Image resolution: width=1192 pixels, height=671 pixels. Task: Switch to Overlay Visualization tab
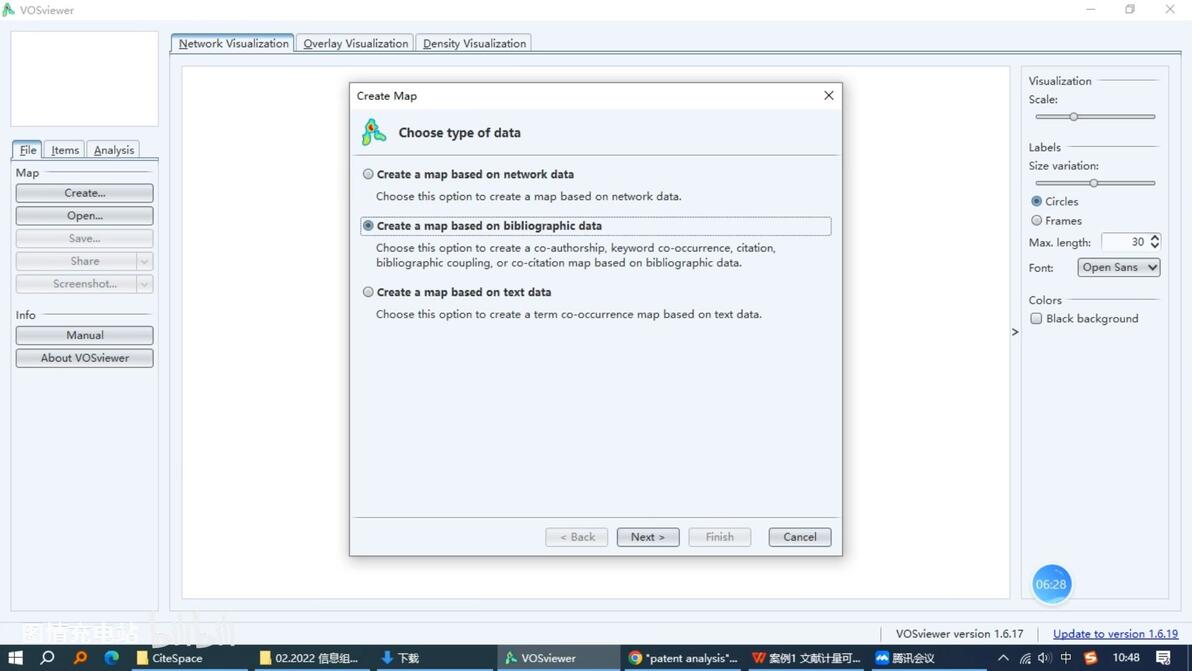(355, 43)
